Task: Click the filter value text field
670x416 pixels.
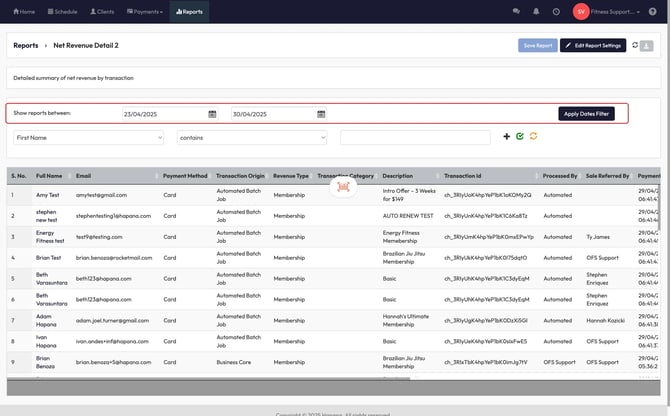Action: 415,137
